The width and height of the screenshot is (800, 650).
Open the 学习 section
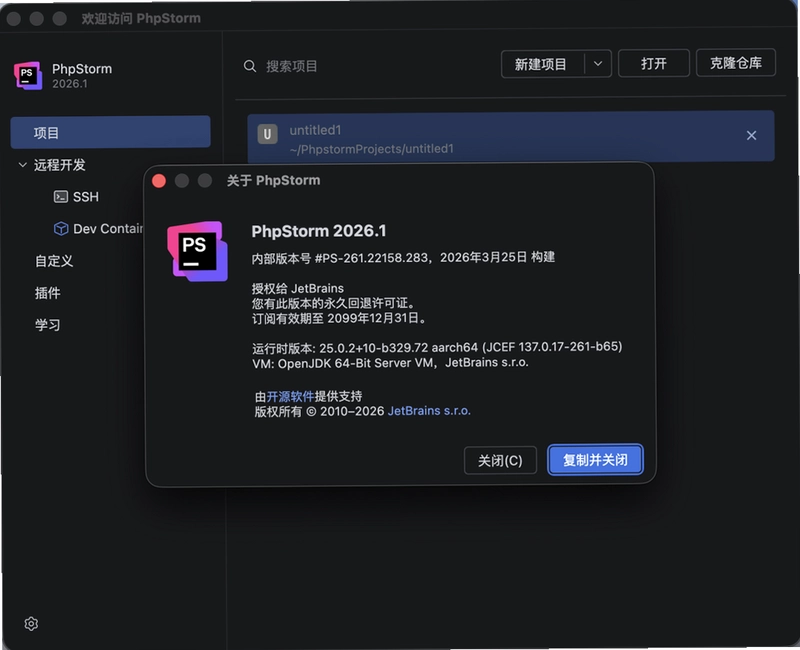47,325
